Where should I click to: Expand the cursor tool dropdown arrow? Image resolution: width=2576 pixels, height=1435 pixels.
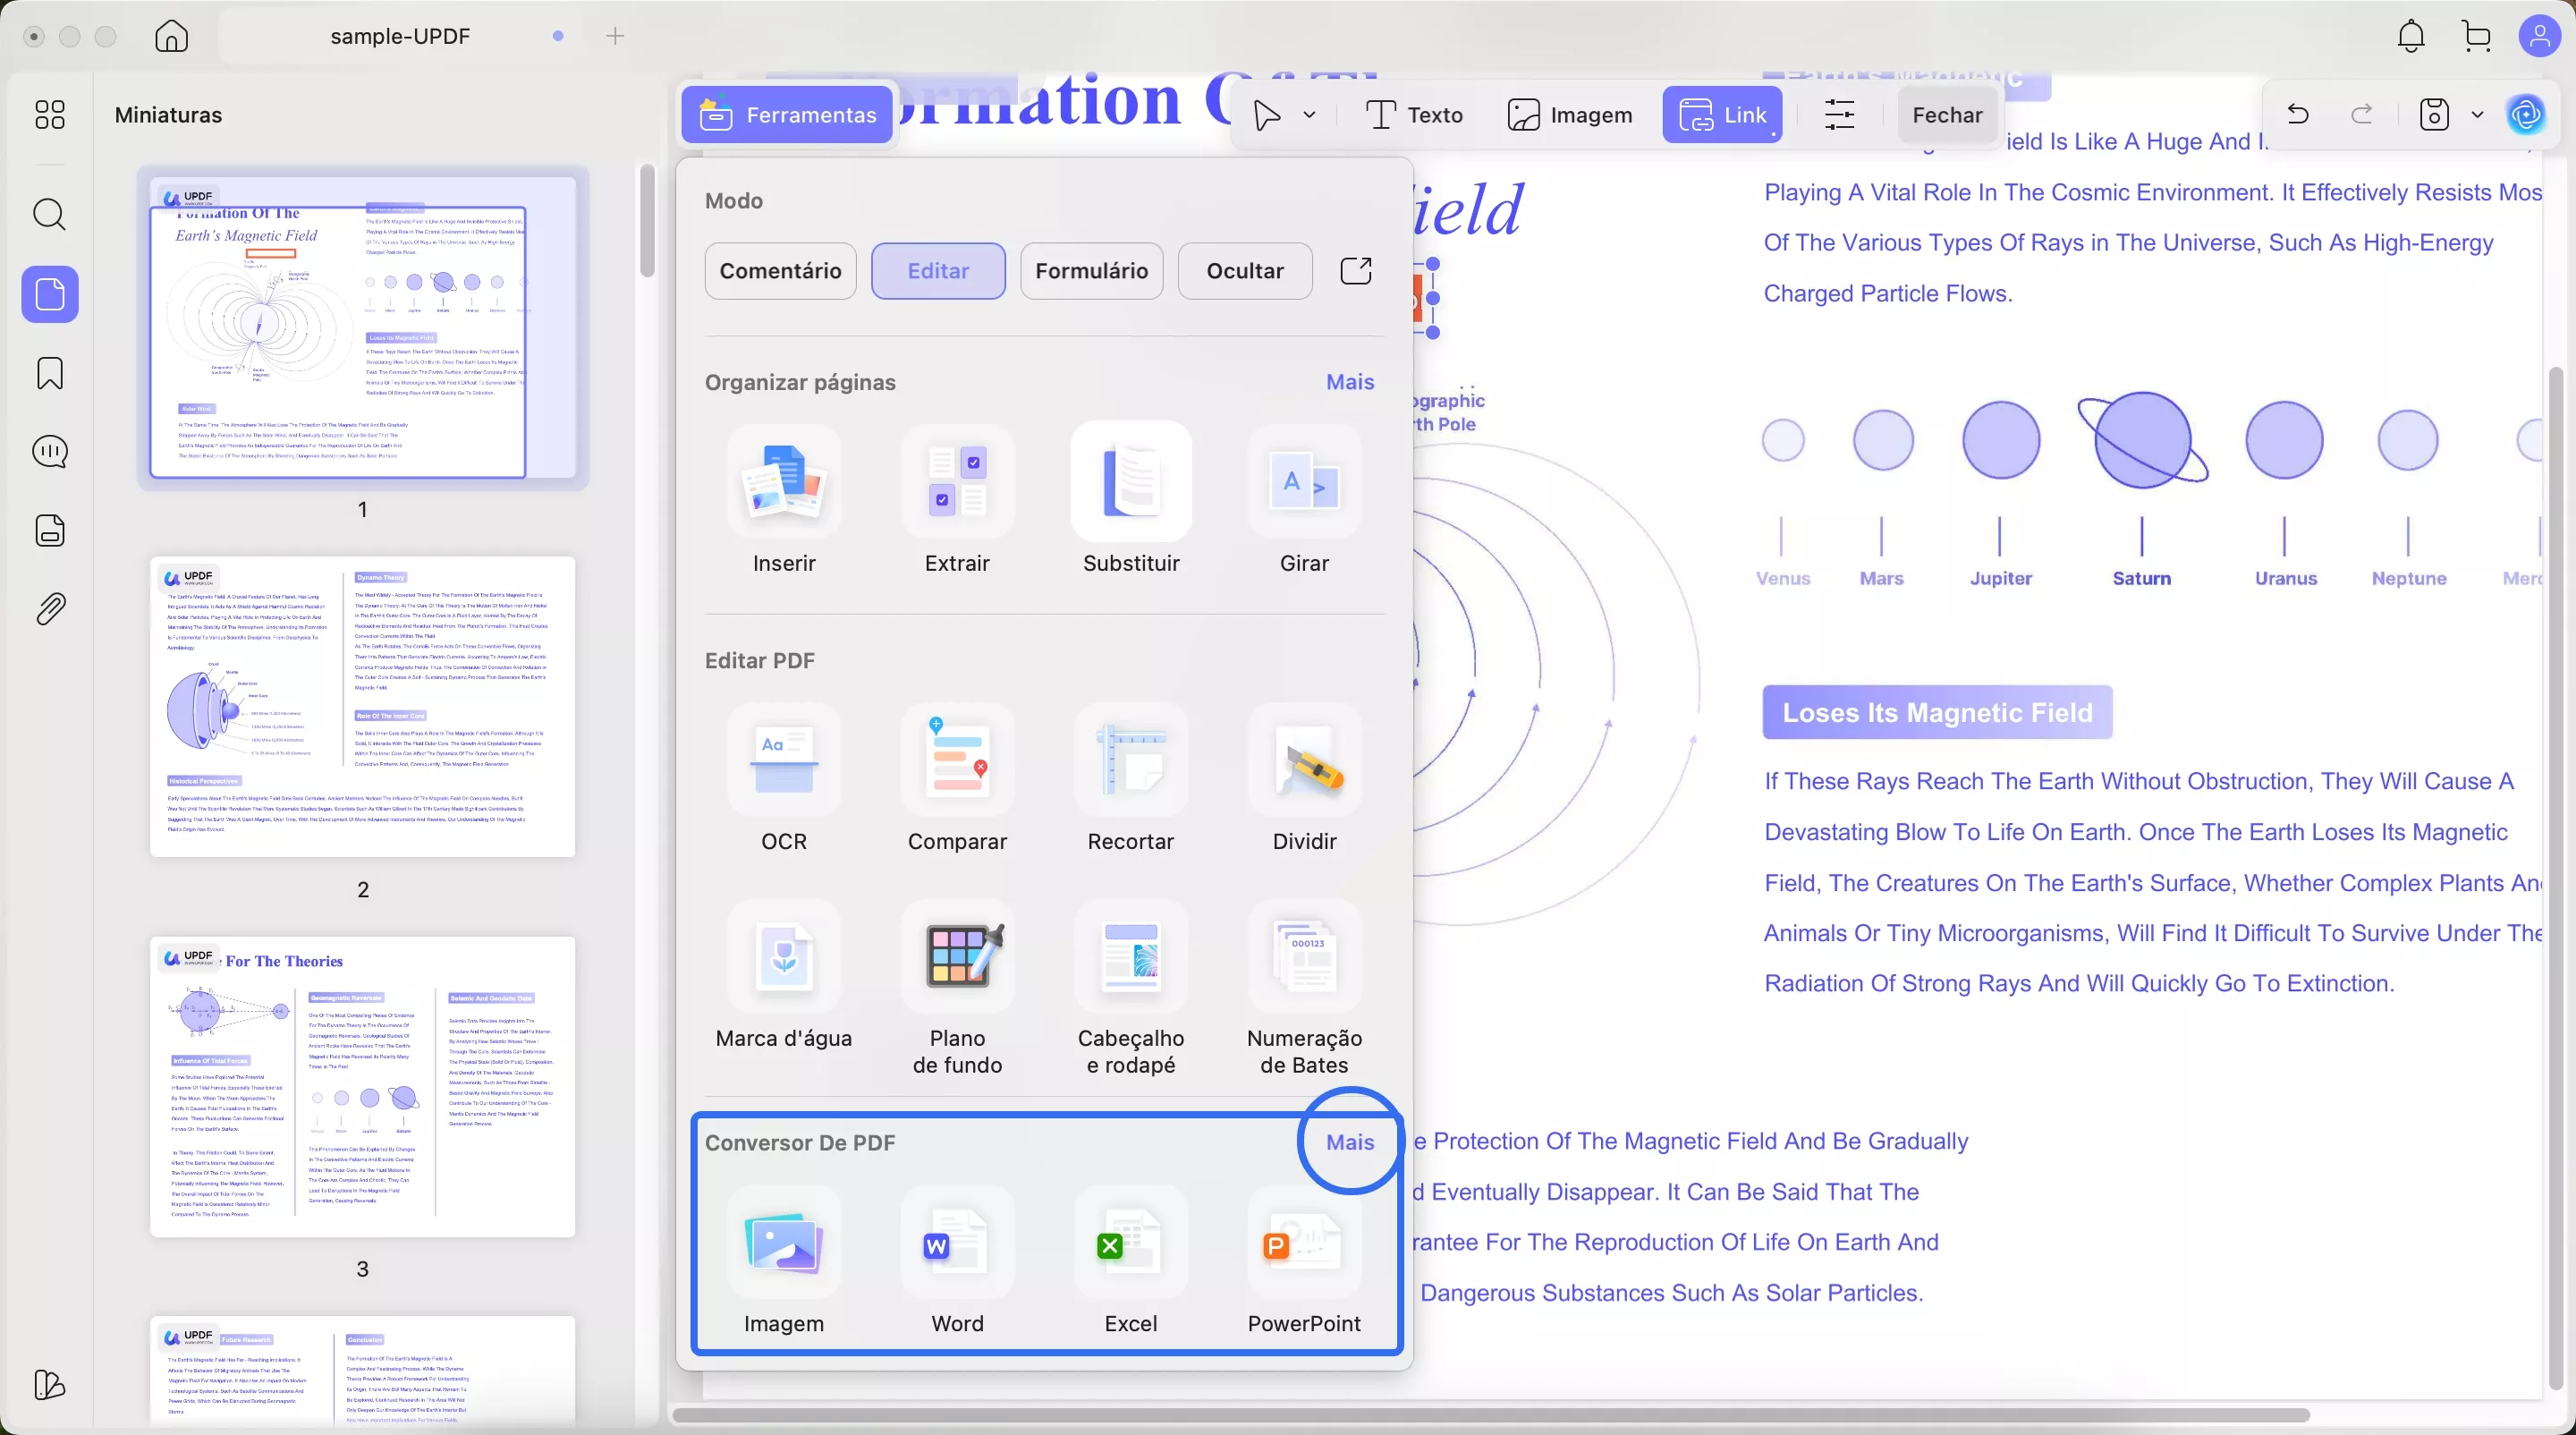coord(1309,115)
